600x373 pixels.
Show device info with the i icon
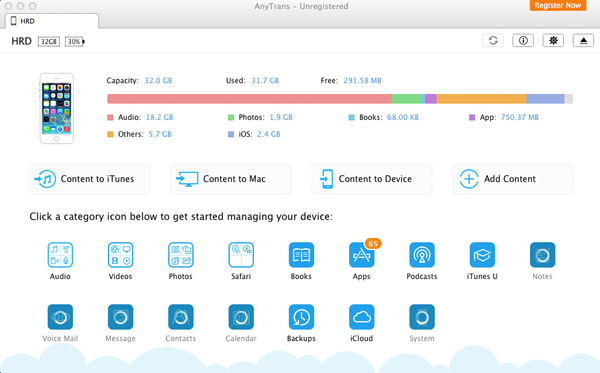[523, 40]
